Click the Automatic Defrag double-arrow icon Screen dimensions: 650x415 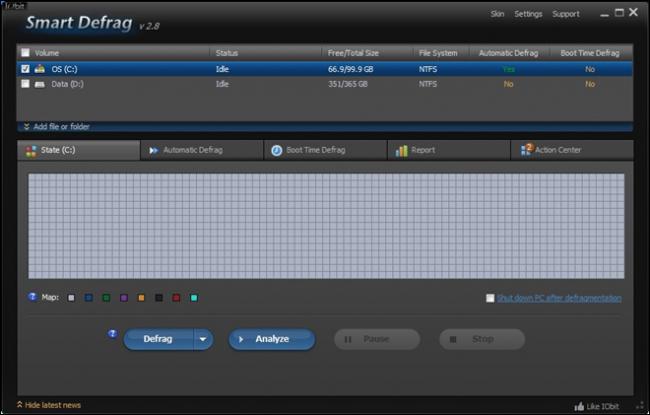(x=153, y=150)
